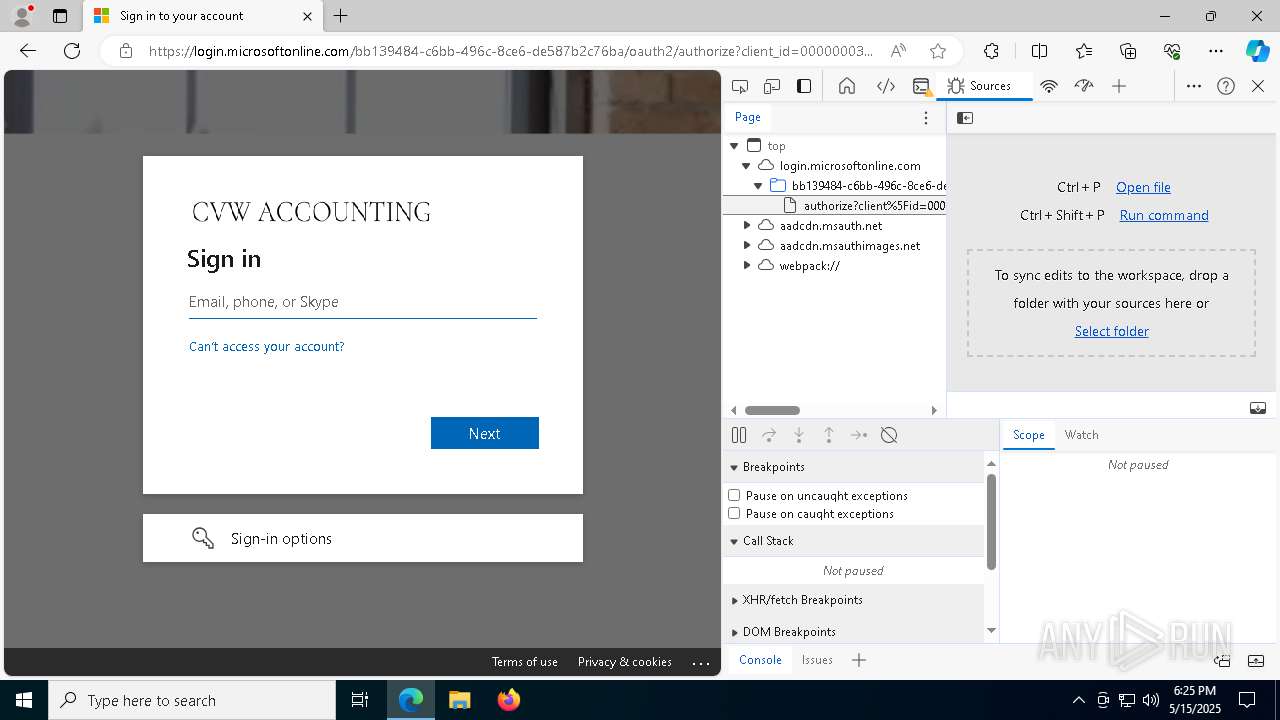Open Browser essentials heart icon
The image size is (1280, 720).
[1172, 51]
